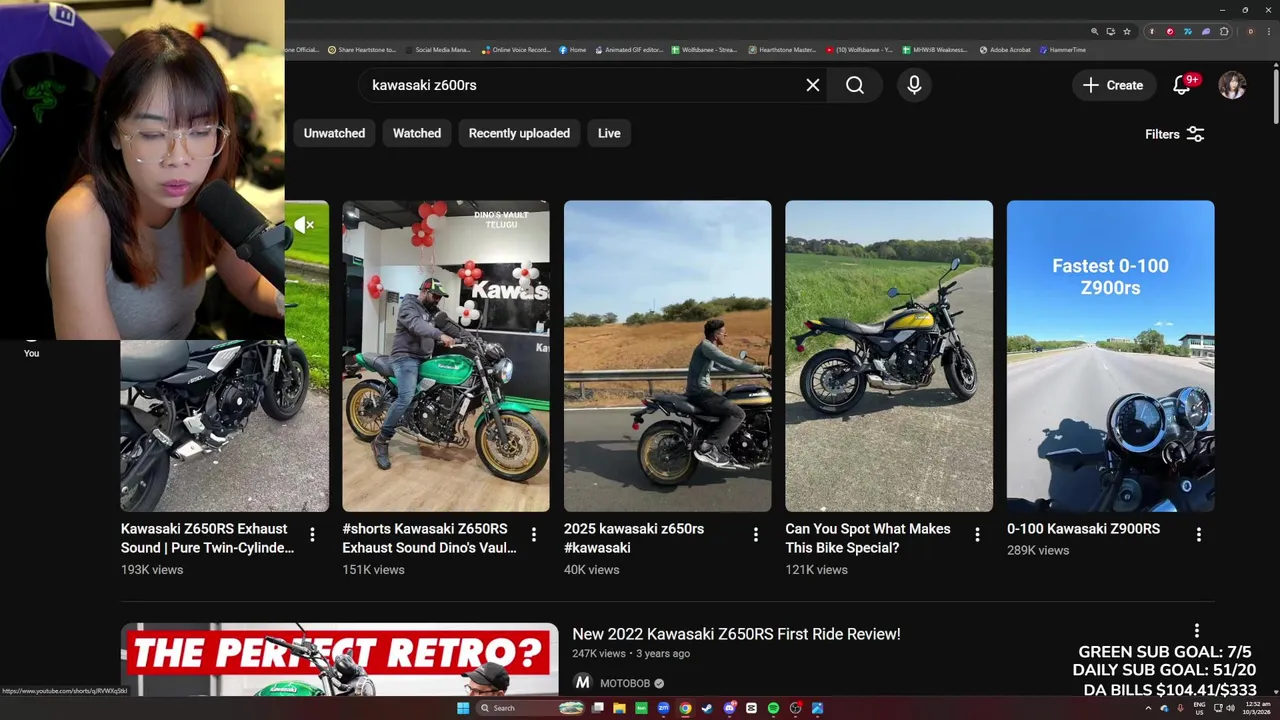
Task: Open the taskbar clock showing 12:52 am
Action: pos(1257,708)
